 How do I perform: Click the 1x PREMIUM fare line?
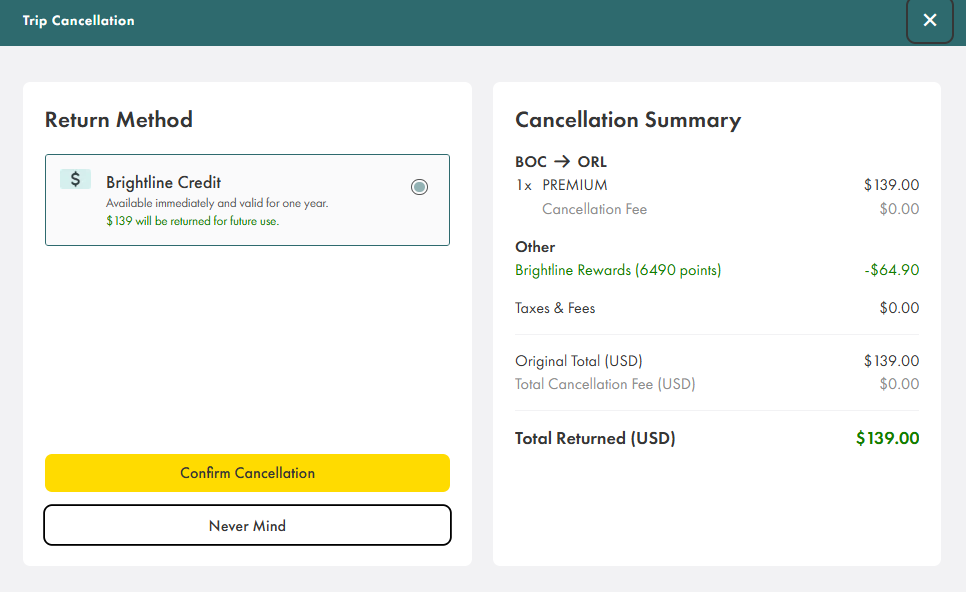click(x=562, y=185)
